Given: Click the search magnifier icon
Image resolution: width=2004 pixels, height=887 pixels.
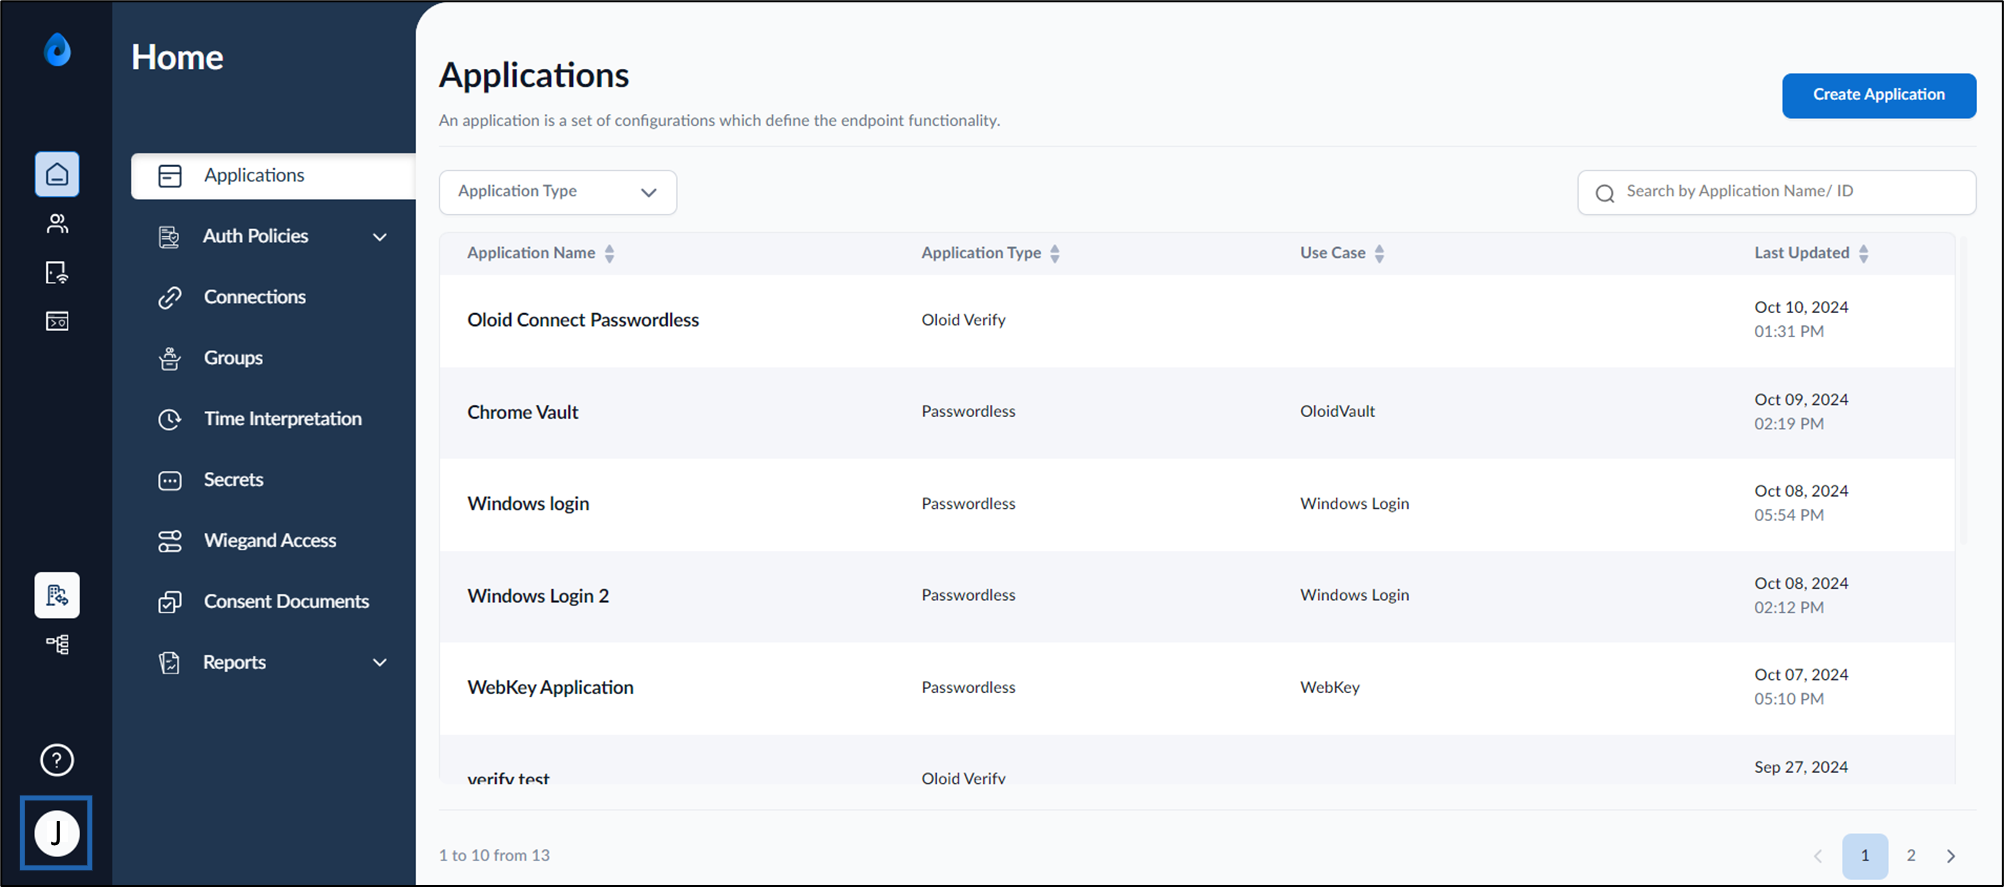Looking at the screenshot, I should 1605,193.
